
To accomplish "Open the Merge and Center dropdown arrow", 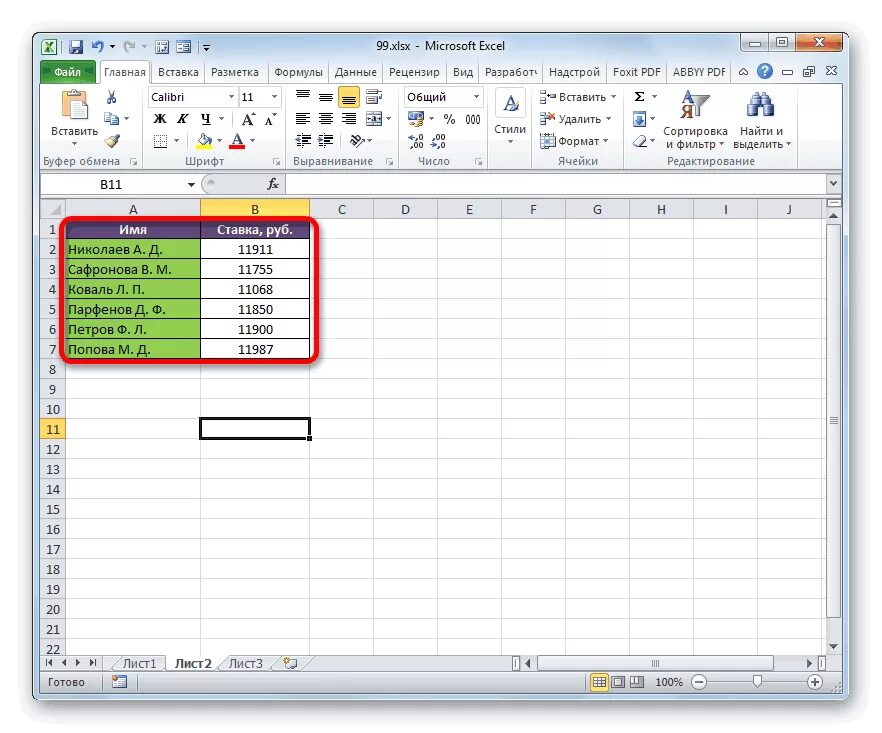I will click(x=389, y=119).
